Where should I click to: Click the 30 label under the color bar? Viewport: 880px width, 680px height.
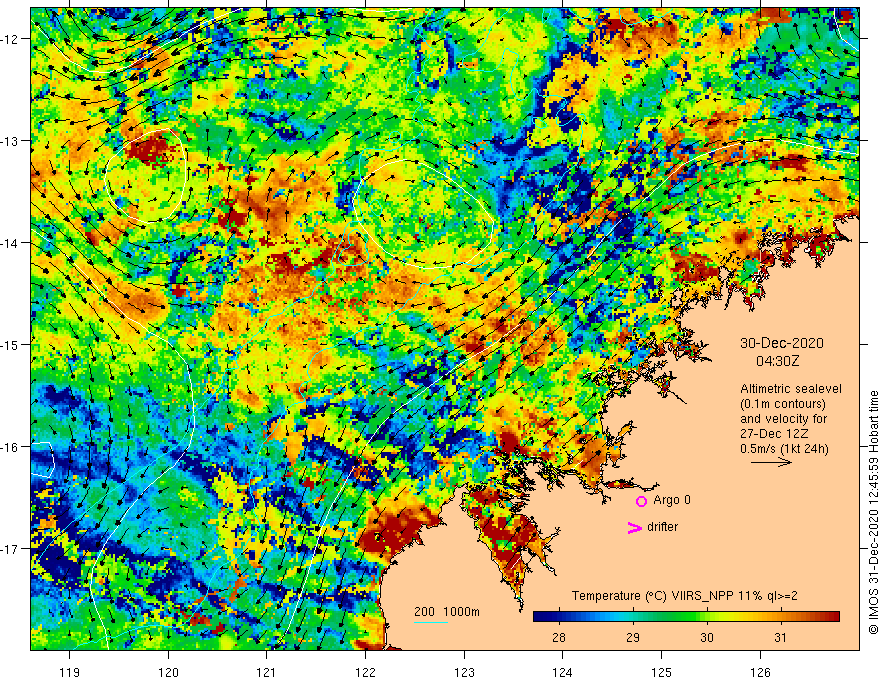coord(707,637)
